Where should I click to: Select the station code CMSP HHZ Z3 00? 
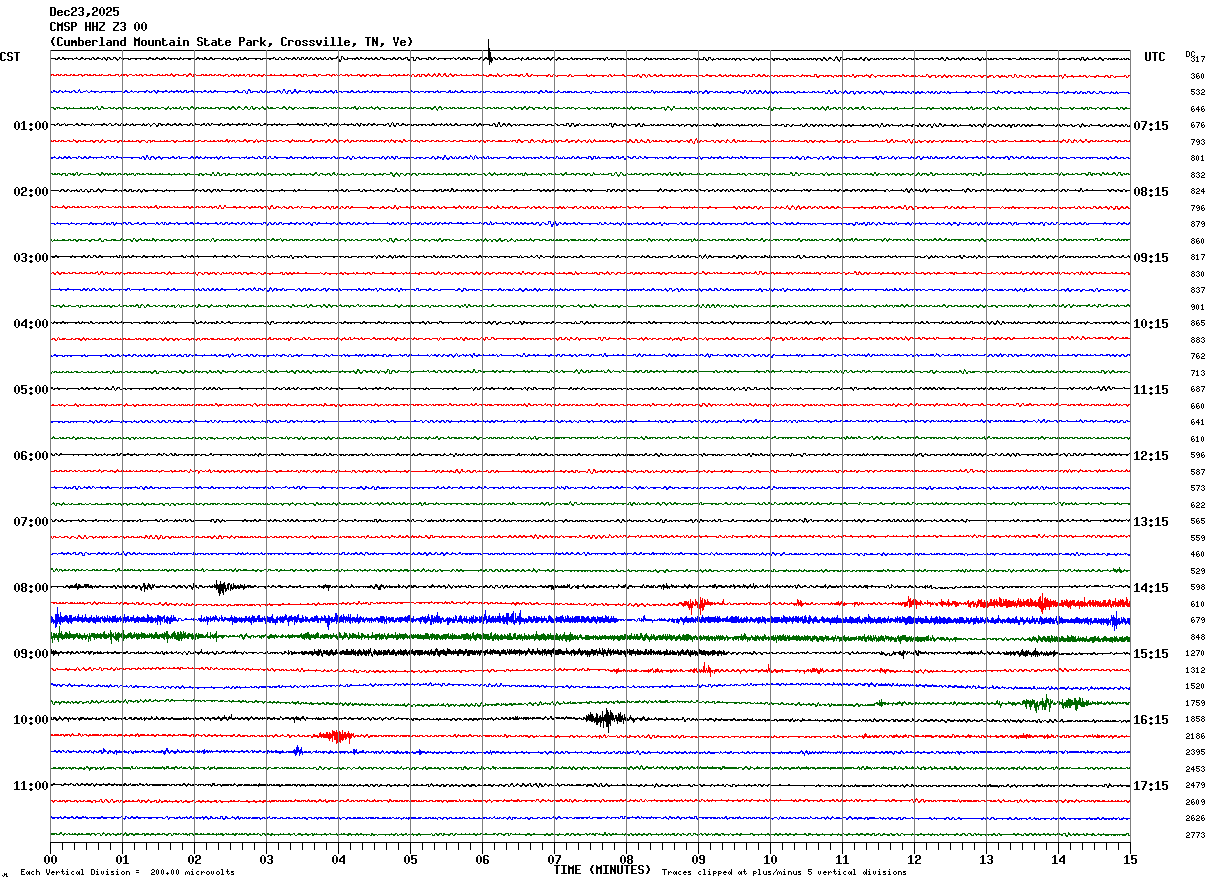pyautogui.click(x=98, y=27)
